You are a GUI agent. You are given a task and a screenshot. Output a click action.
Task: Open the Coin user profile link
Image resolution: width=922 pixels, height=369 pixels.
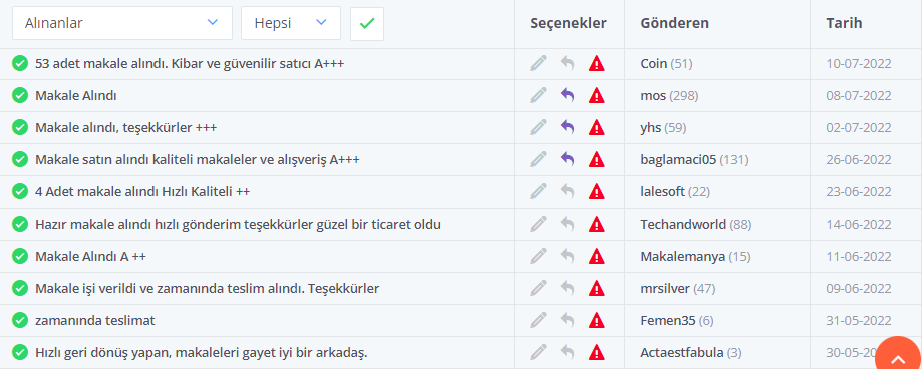654,63
